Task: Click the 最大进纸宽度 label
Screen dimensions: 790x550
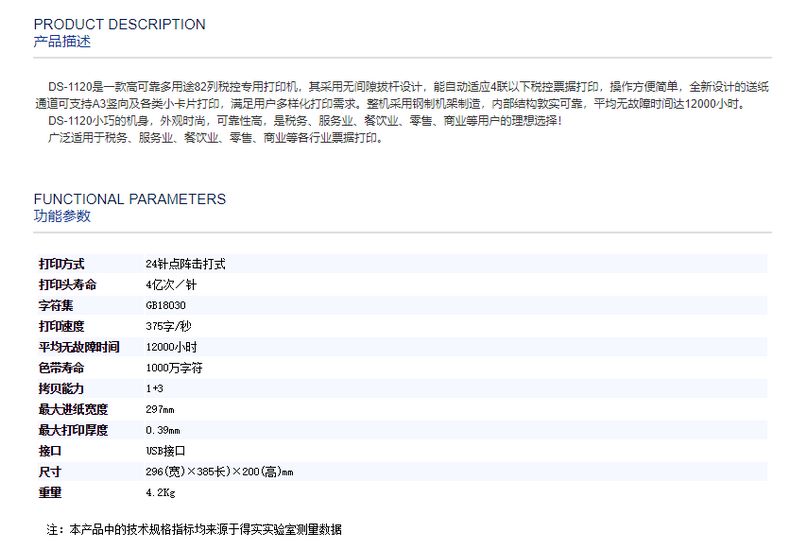Action: [x=73, y=409]
